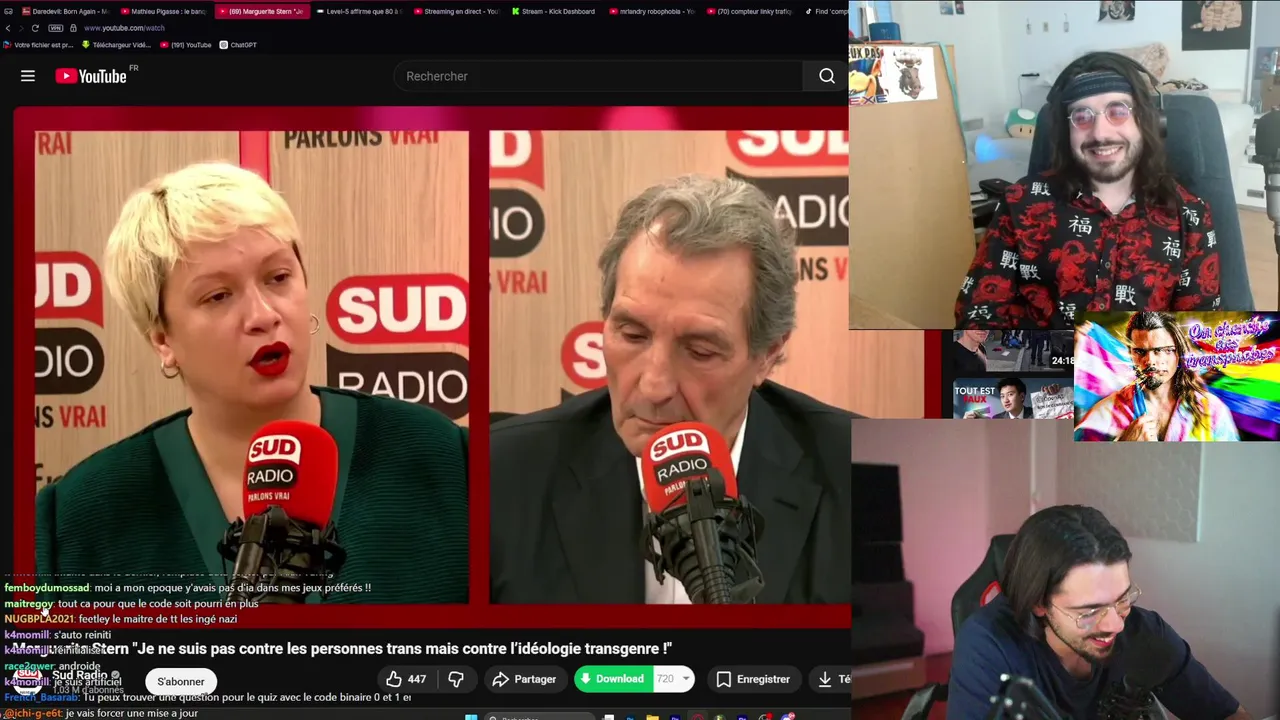Save video with Enregistrer button
Image resolution: width=1280 pixels, height=720 pixels.
click(754, 679)
